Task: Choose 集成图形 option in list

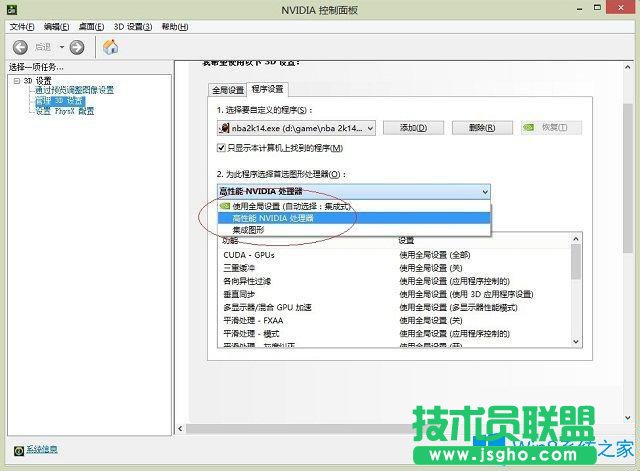Action: click(x=353, y=230)
